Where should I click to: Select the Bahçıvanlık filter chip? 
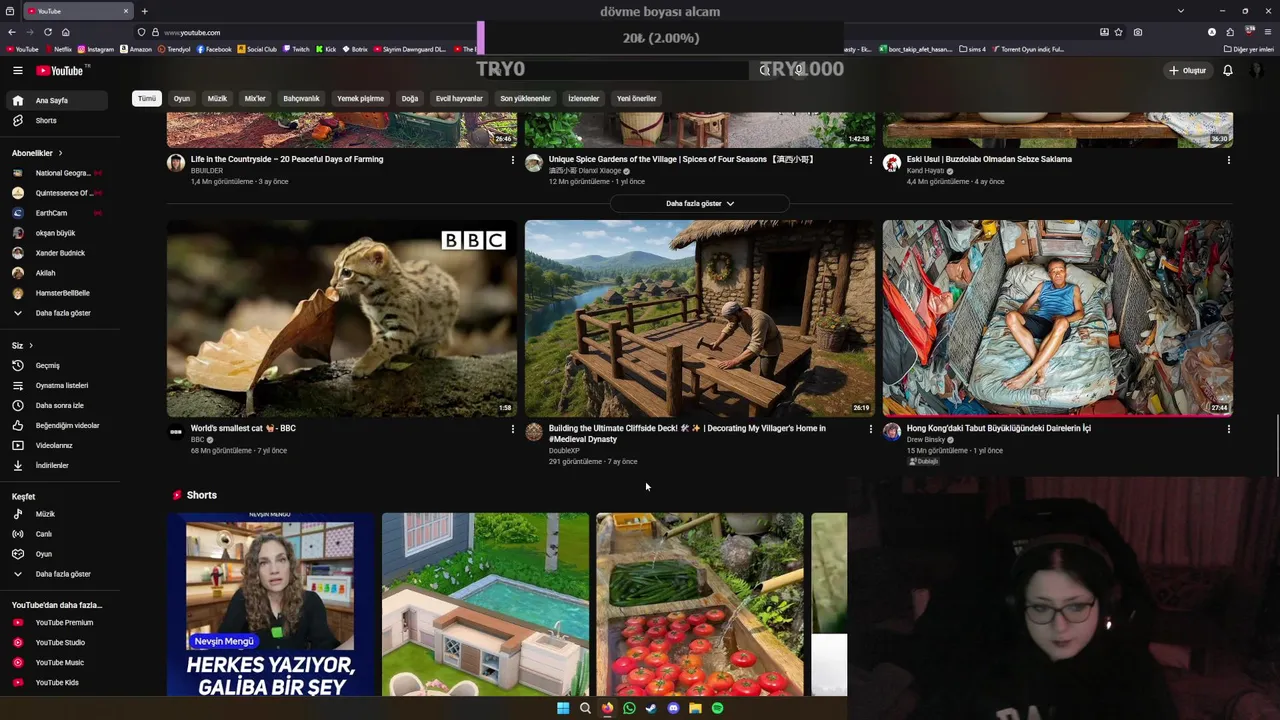point(301,98)
